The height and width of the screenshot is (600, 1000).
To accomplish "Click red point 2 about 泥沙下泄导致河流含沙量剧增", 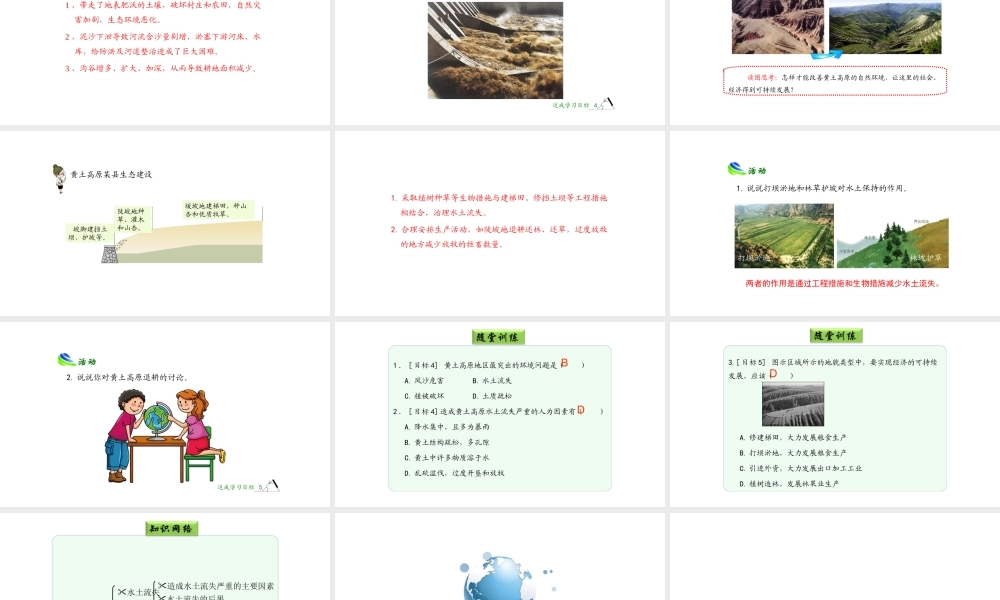I will (162, 44).
